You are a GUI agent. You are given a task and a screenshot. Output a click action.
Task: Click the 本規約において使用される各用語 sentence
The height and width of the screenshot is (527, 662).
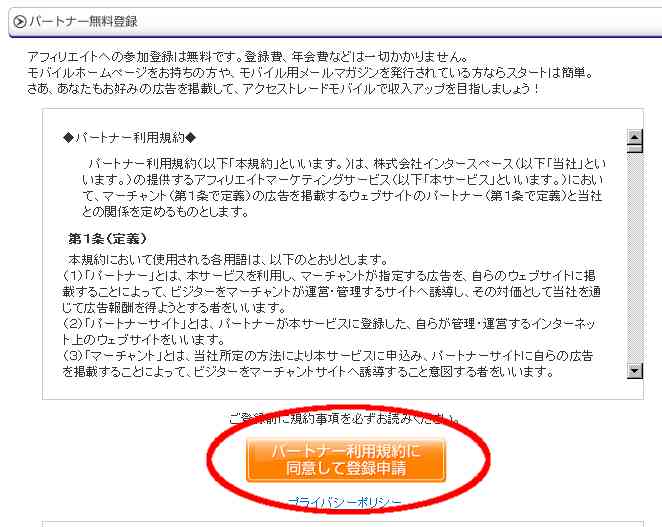click(228, 259)
